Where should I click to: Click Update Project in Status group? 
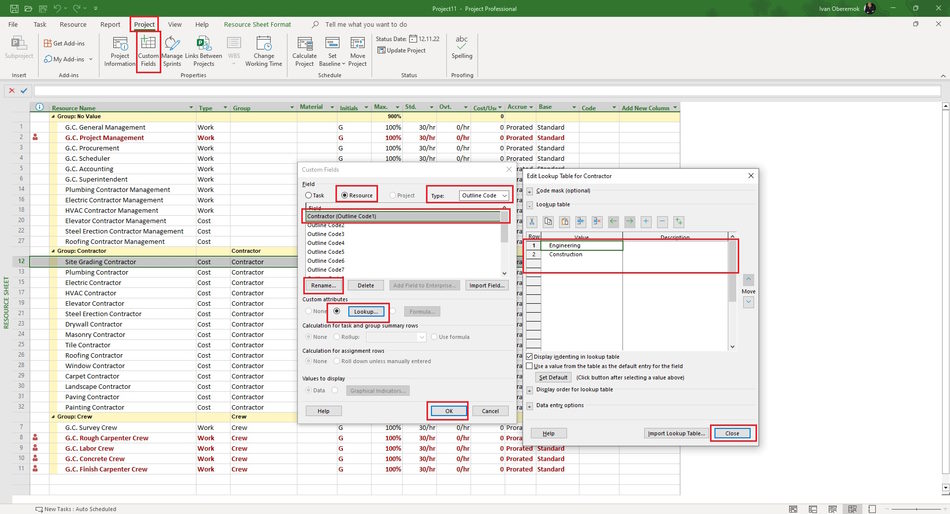click(401, 50)
